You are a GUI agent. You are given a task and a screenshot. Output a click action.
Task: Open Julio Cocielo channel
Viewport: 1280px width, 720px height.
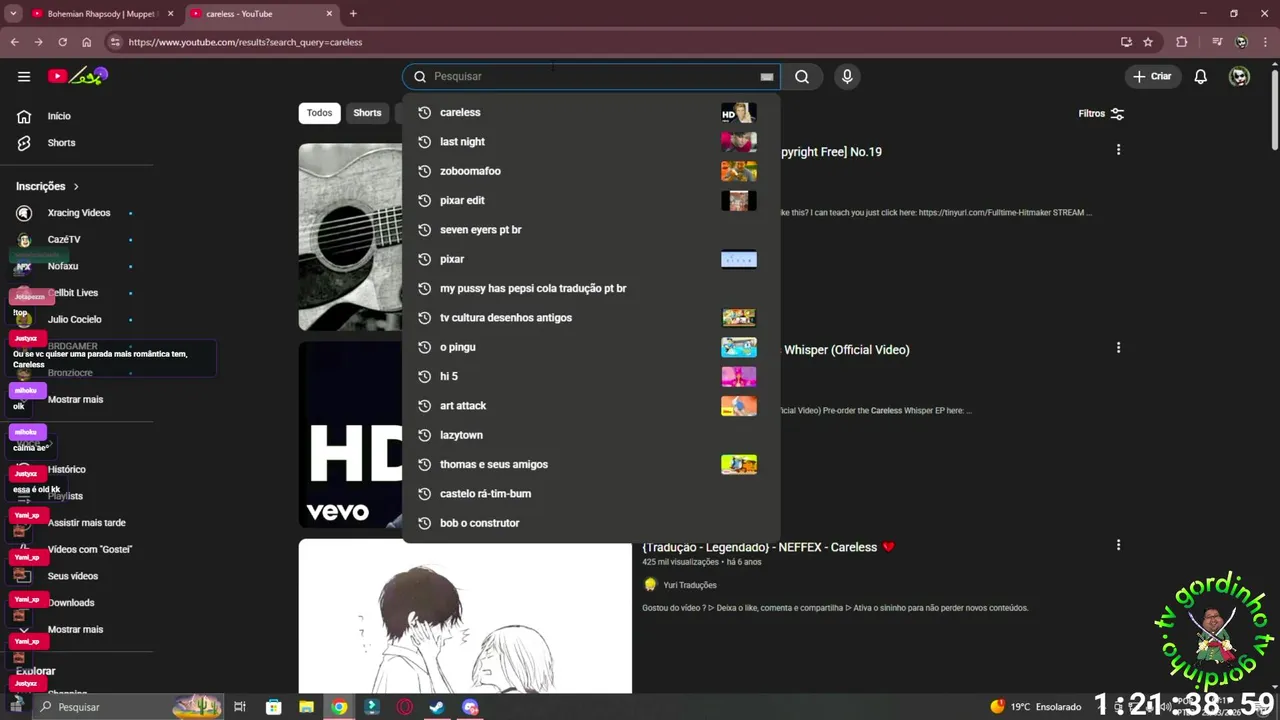coord(76,320)
